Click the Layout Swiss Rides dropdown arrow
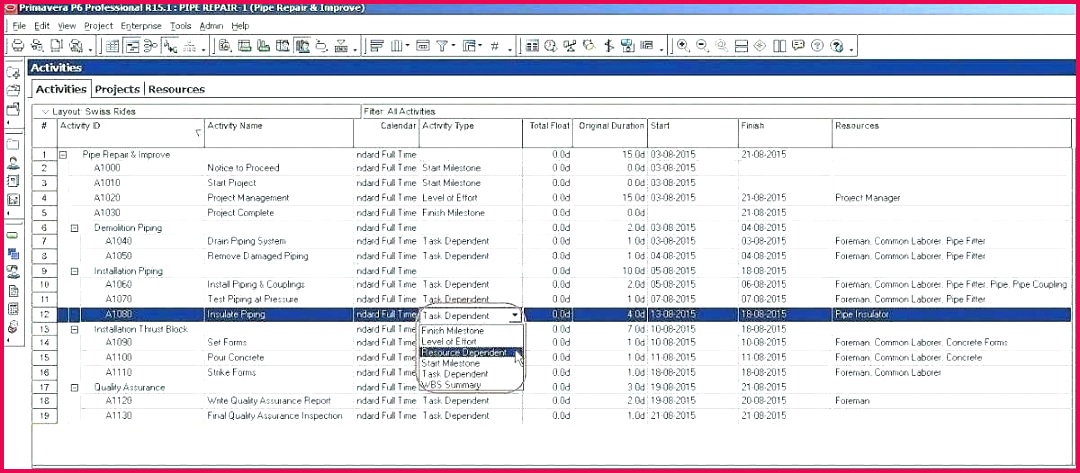Viewport: 1080px width, 473px height. point(45,112)
